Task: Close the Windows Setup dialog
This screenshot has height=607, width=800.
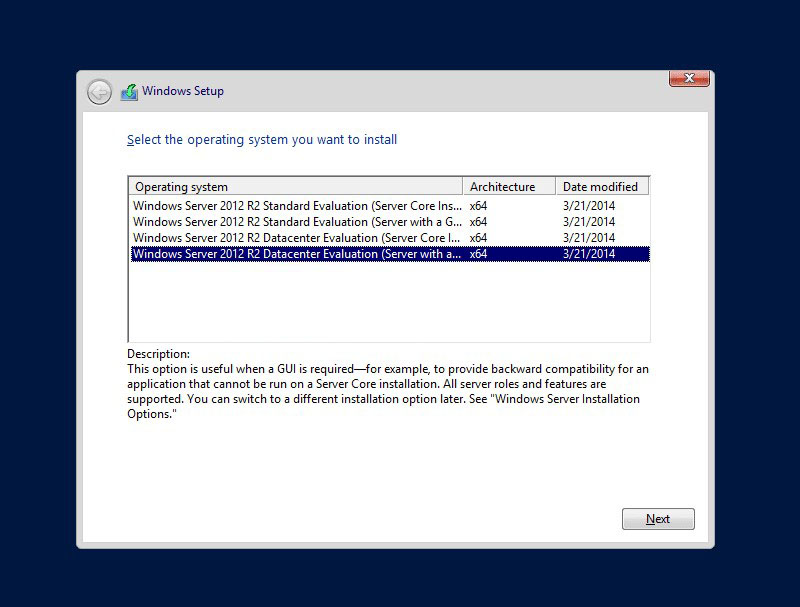Action: pyautogui.click(x=689, y=78)
